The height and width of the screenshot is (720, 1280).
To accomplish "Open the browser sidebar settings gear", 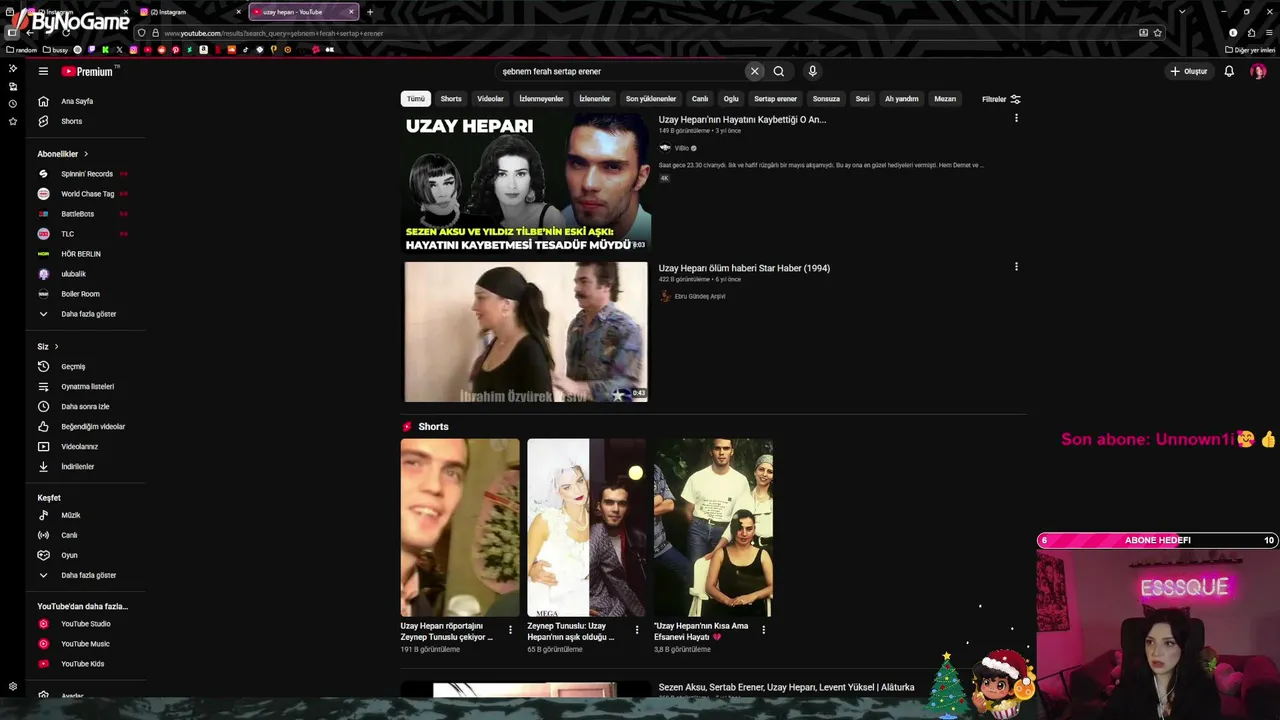I will pos(13,687).
